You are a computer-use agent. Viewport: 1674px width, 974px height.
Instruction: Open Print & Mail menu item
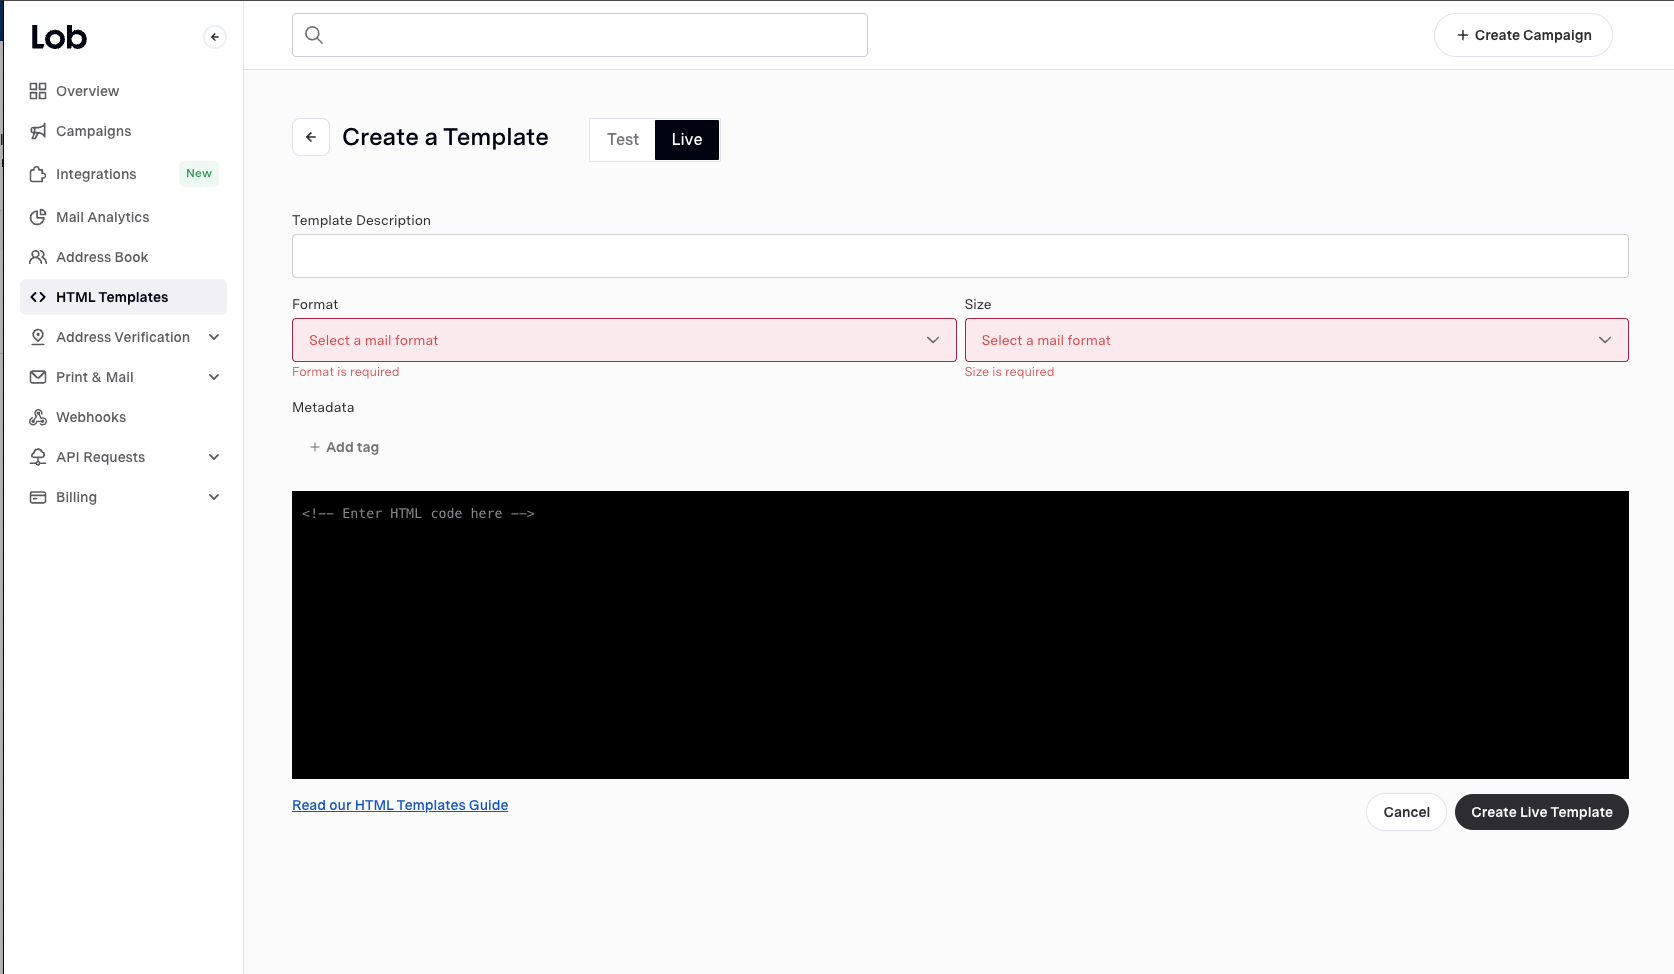95,377
